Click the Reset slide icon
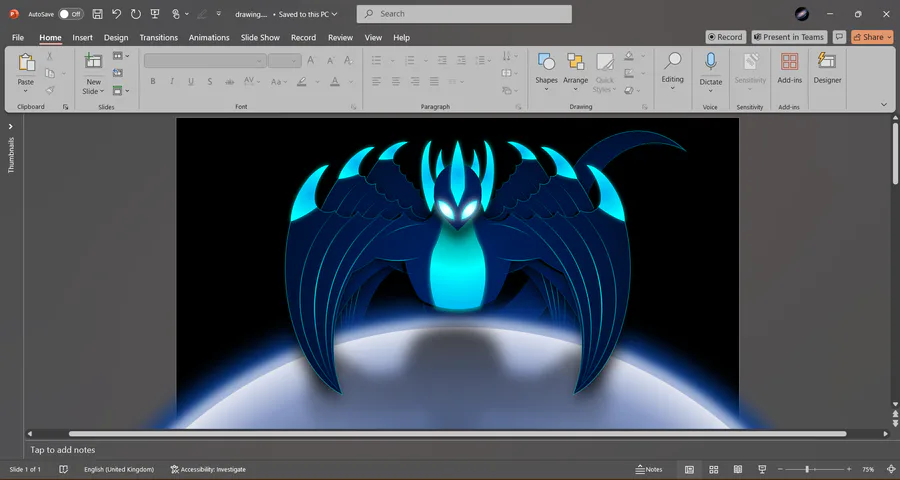This screenshot has width=900, height=480. click(118, 73)
